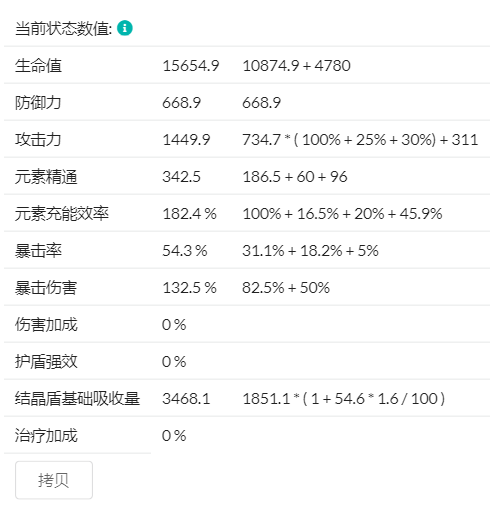
Task: Click the HP total value 15654.9
Action: pyautogui.click(x=191, y=66)
